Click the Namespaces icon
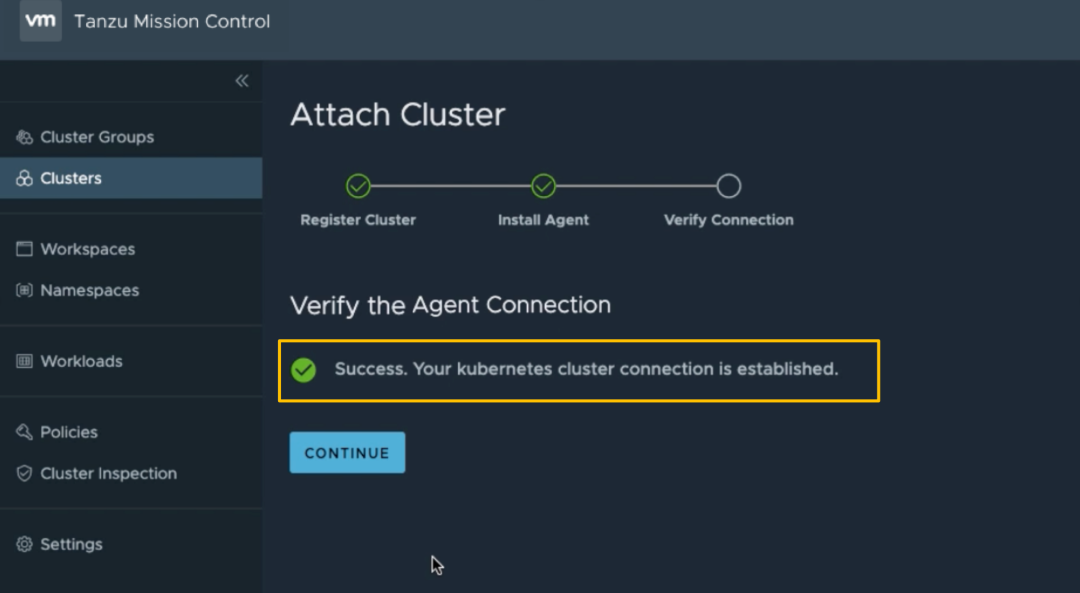 24,290
